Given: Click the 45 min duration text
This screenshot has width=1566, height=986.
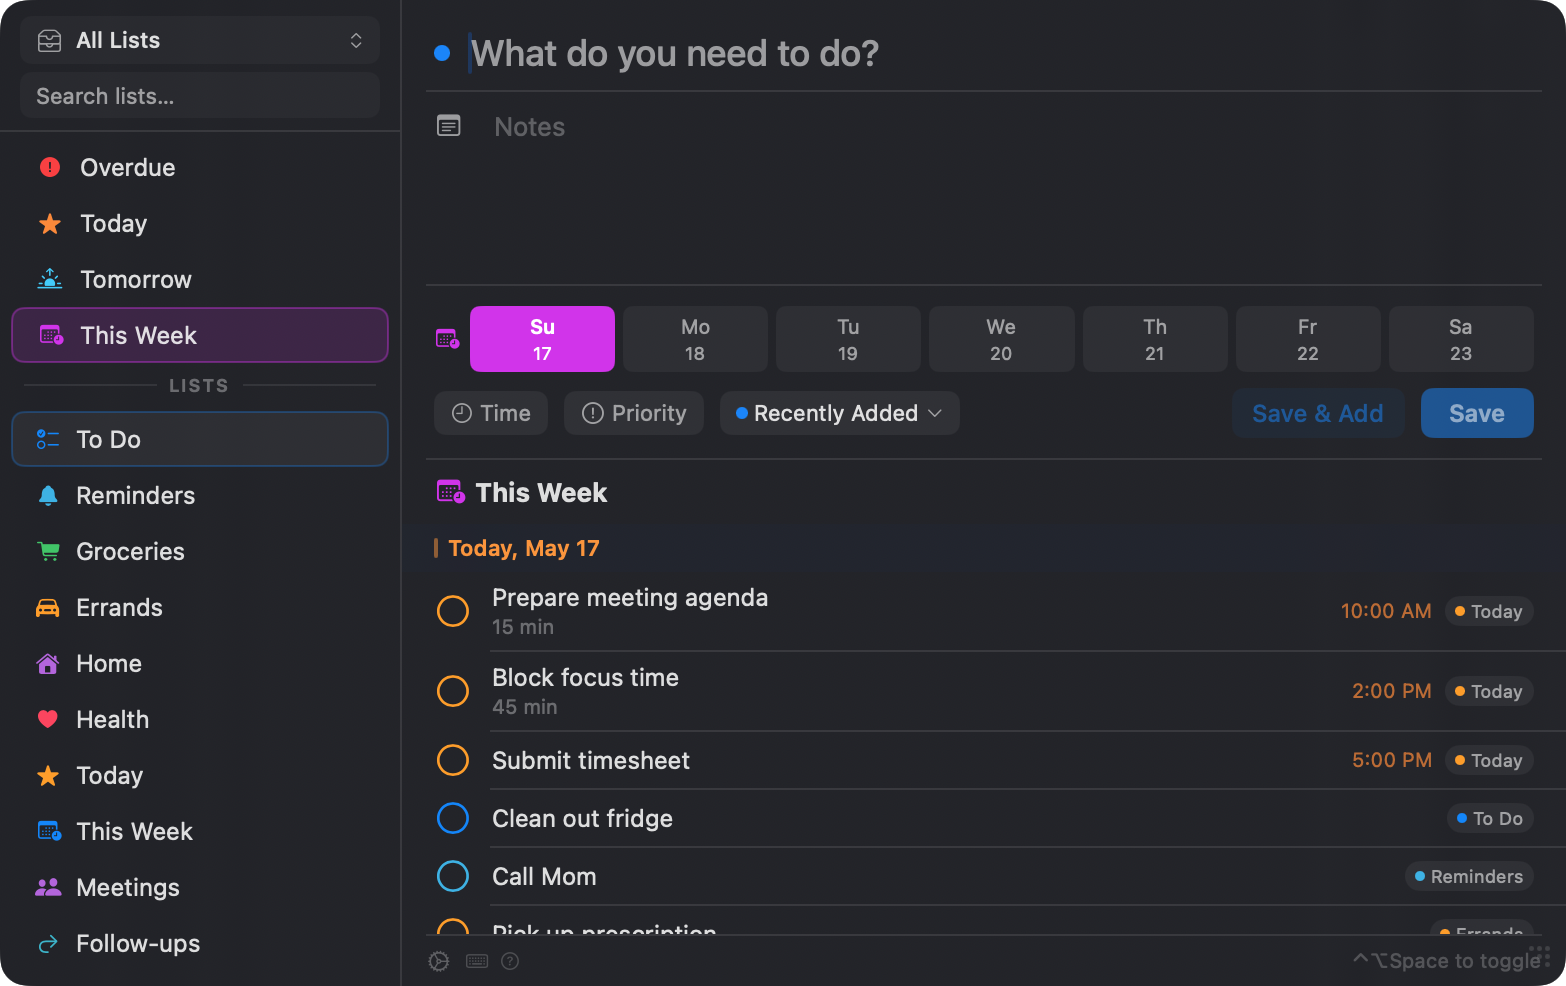Looking at the screenshot, I should pyautogui.click(x=525, y=707).
